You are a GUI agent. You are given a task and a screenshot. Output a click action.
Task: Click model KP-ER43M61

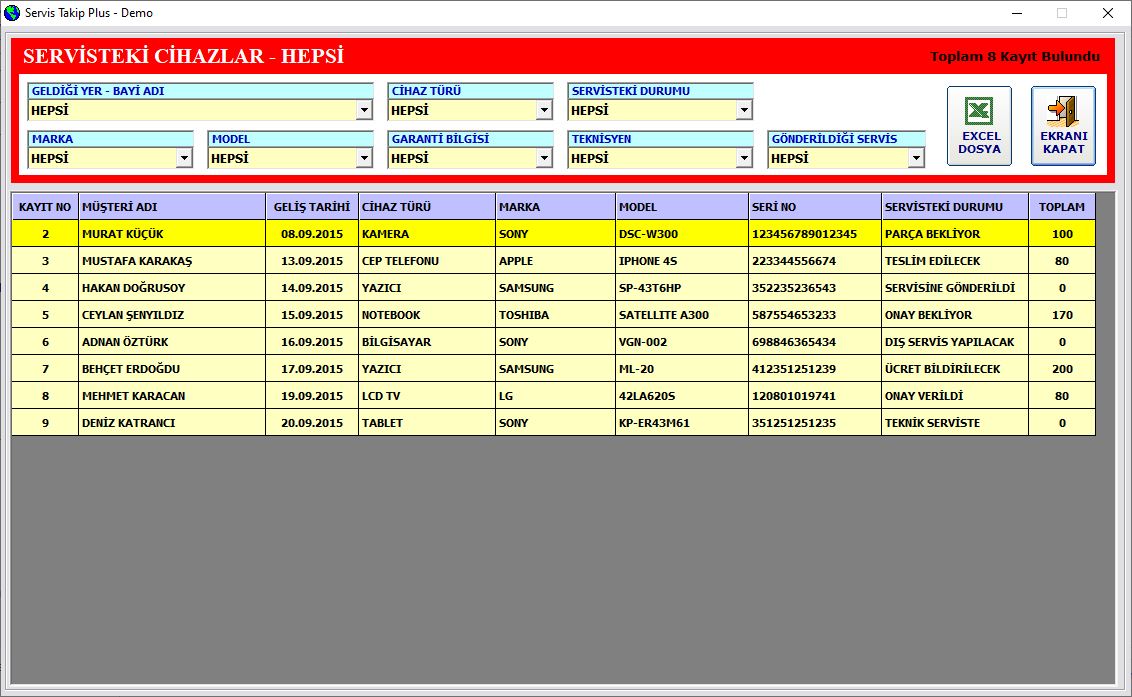tap(682, 423)
